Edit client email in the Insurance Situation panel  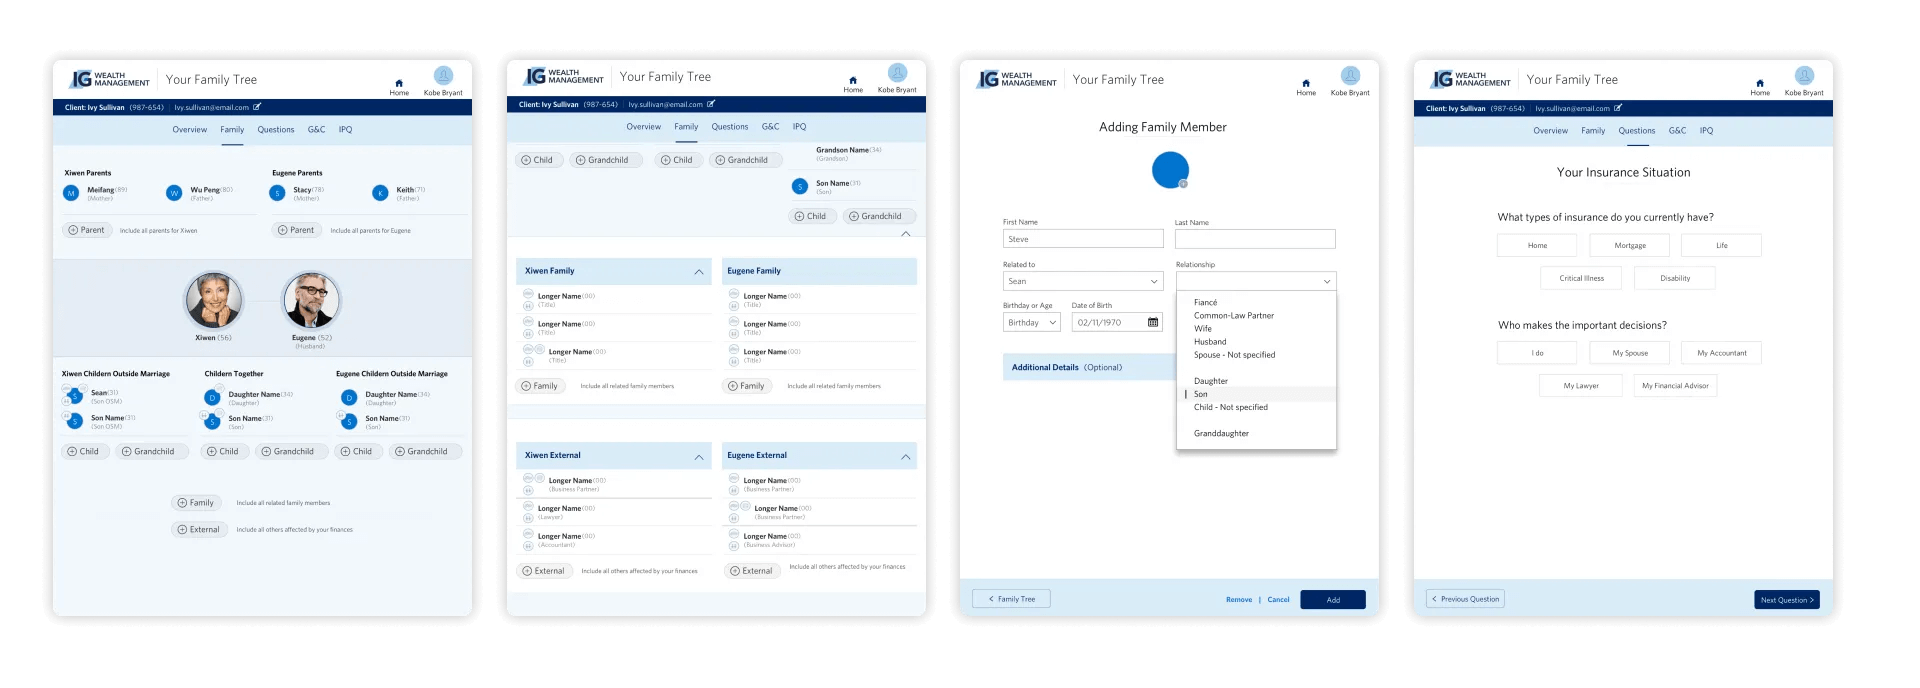1618,108
